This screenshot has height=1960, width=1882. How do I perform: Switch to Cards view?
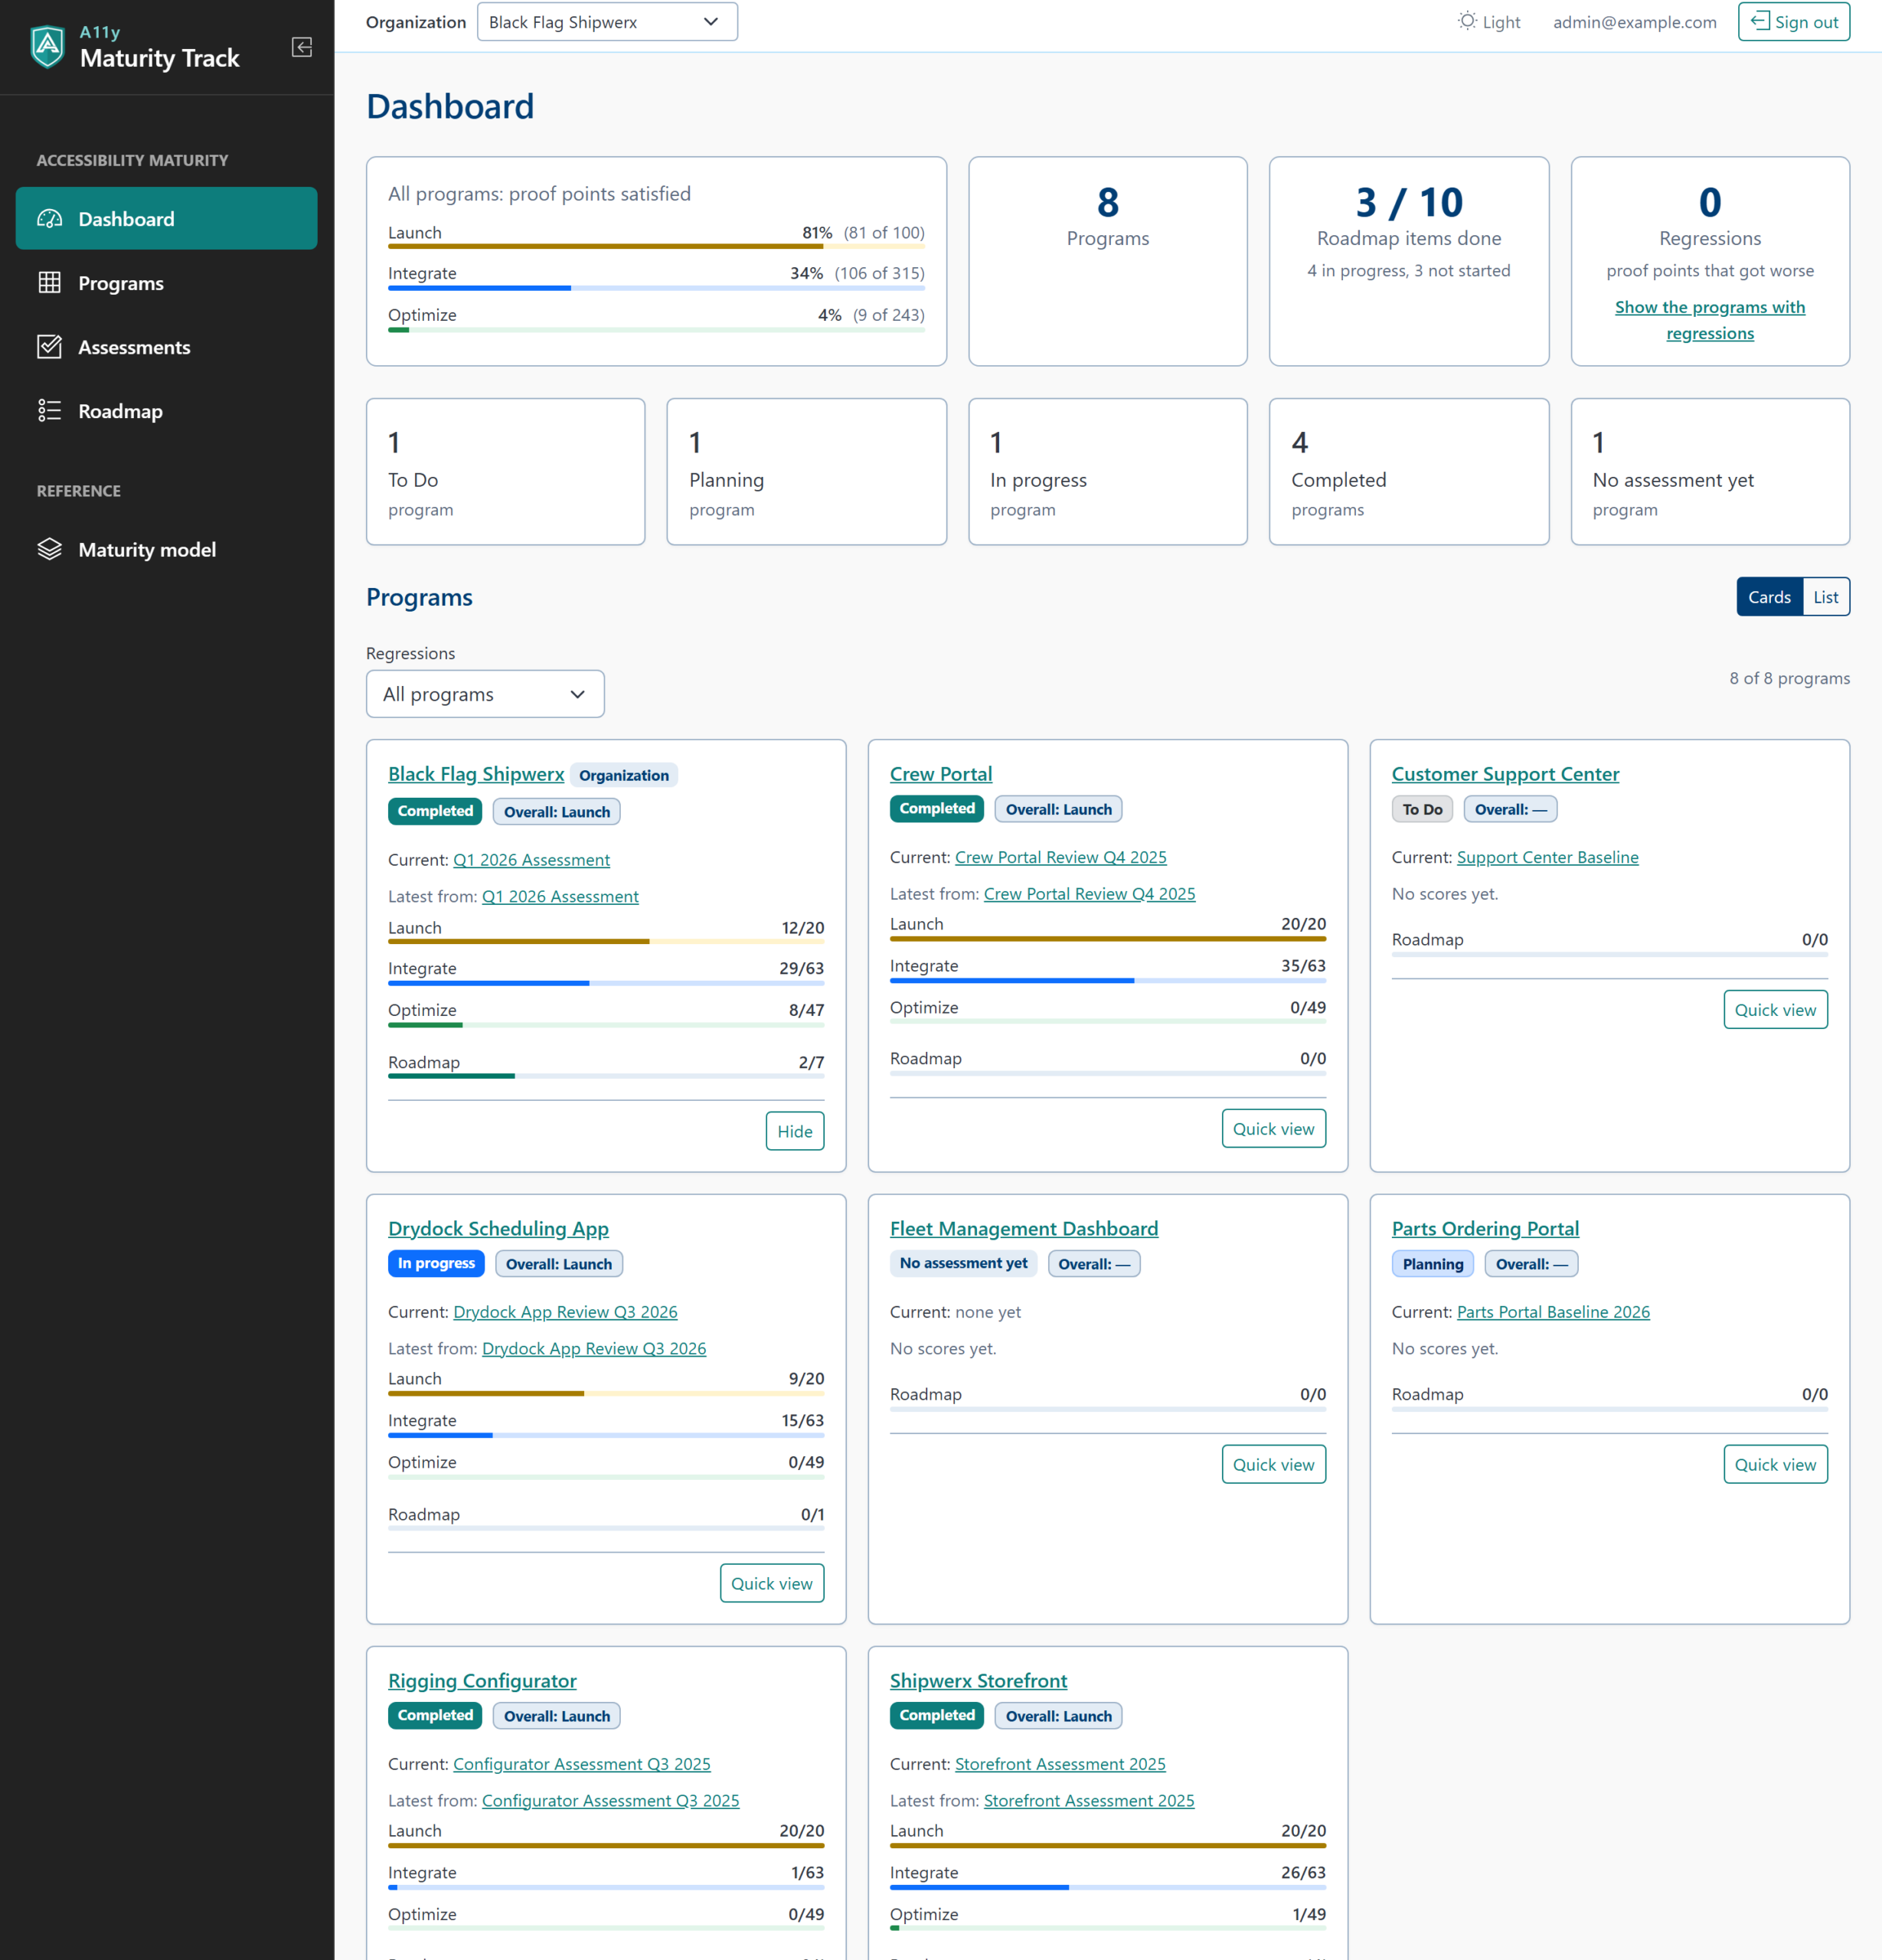[x=1769, y=597]
